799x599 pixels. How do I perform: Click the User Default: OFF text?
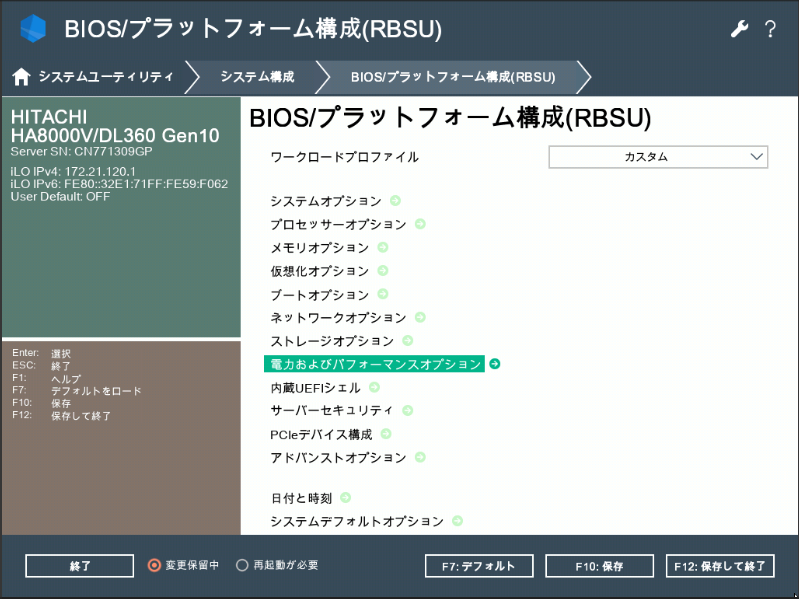[x=60, y=197]
